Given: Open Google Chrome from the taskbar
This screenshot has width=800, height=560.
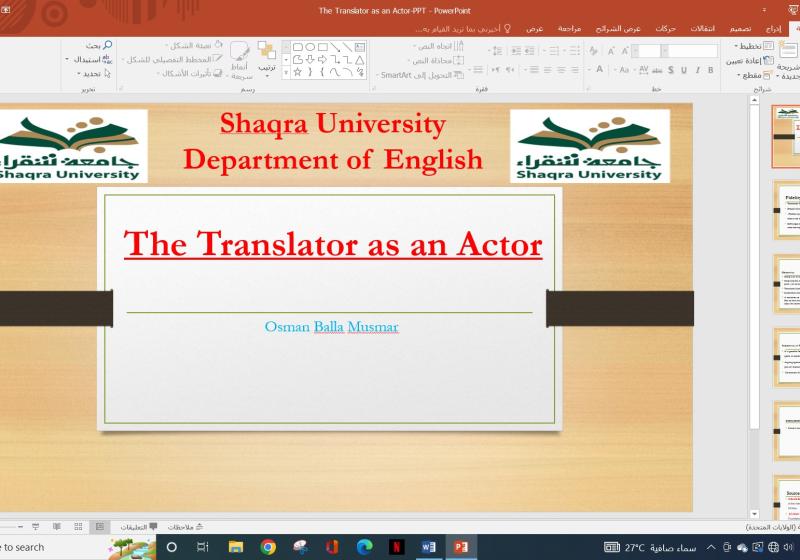Looking at the screenshot, I should click(x=268, y=547).
